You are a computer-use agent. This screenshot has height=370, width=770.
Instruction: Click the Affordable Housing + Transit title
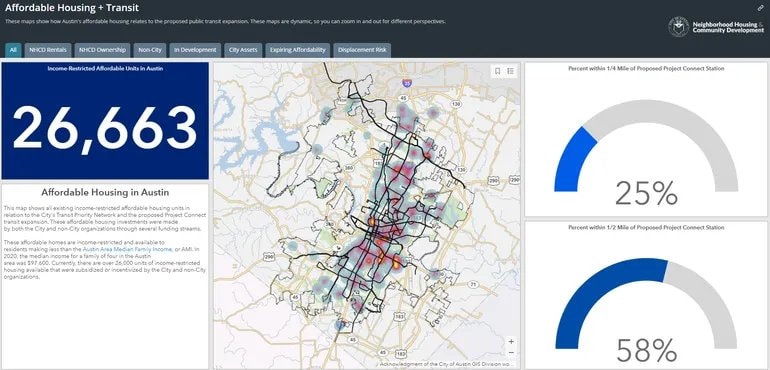[72, 8]
